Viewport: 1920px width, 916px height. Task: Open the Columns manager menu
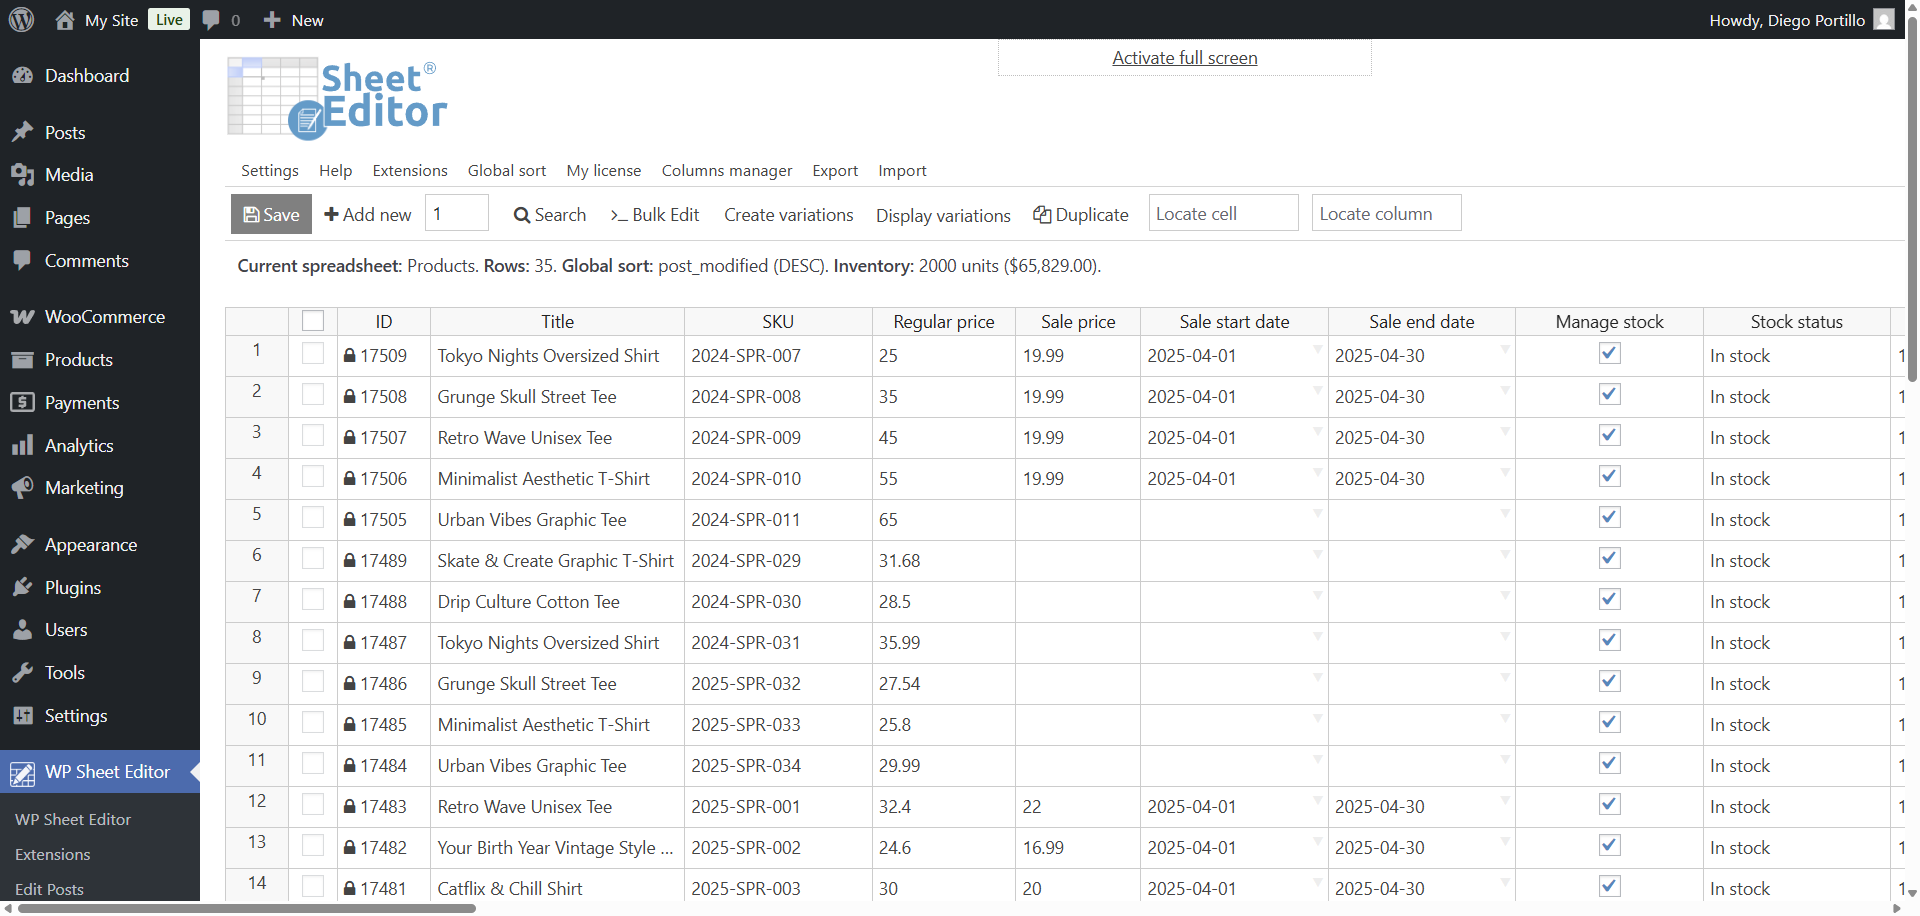pyautogui.click(x=726, y=171)
